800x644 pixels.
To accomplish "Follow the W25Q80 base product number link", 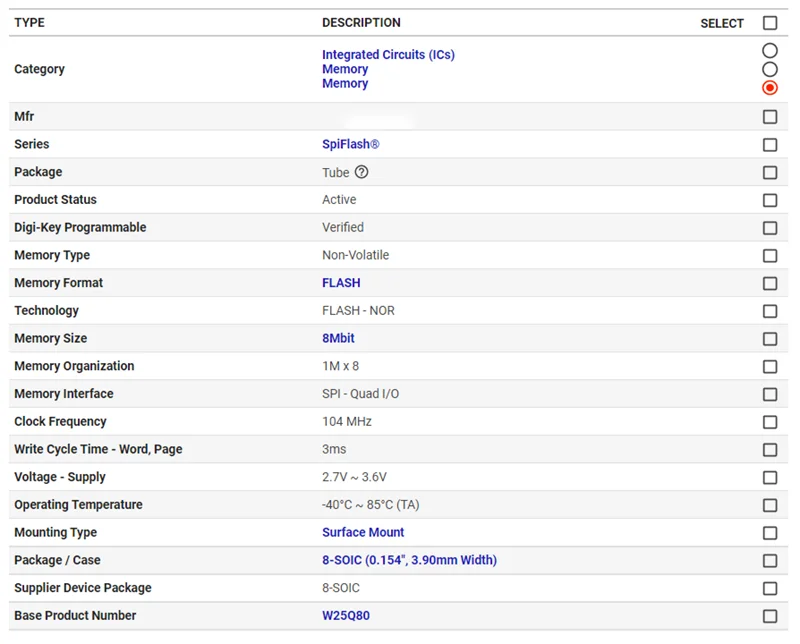I will pos(345,615).
